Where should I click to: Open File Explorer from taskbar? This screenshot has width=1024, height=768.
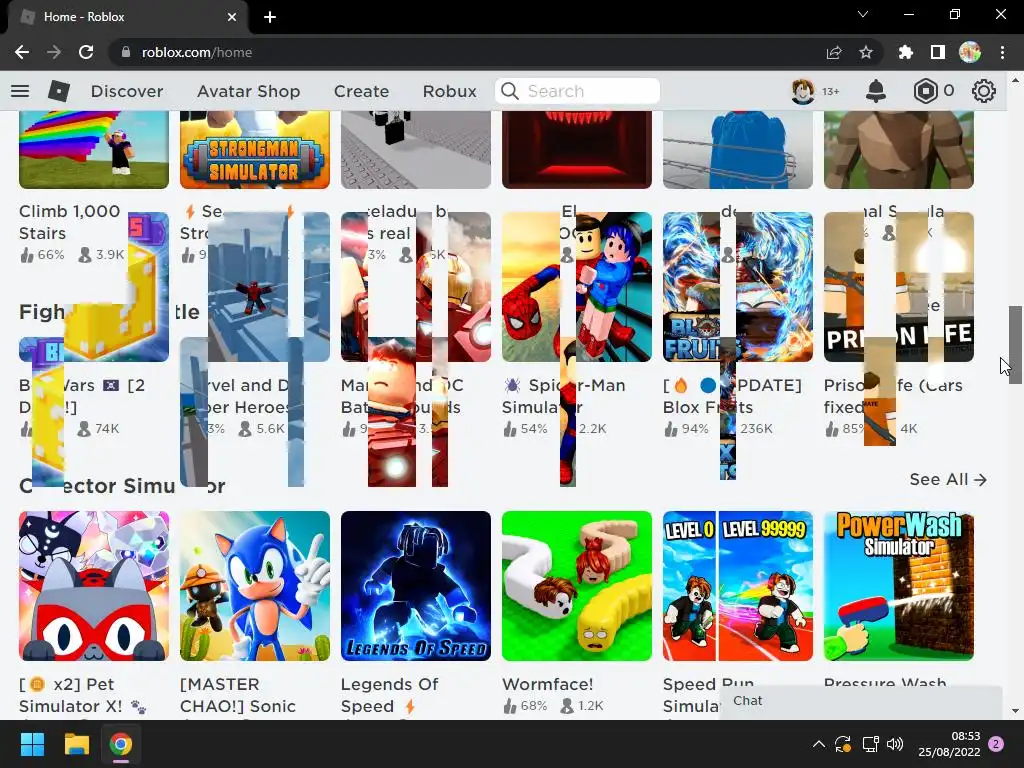pyautogui.click(x=76, y=744)
